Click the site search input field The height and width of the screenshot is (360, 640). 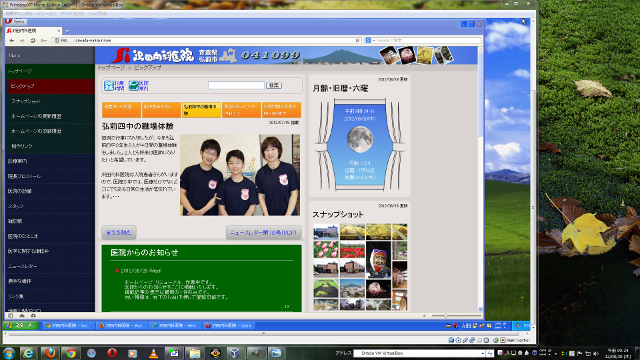point(236,85)
